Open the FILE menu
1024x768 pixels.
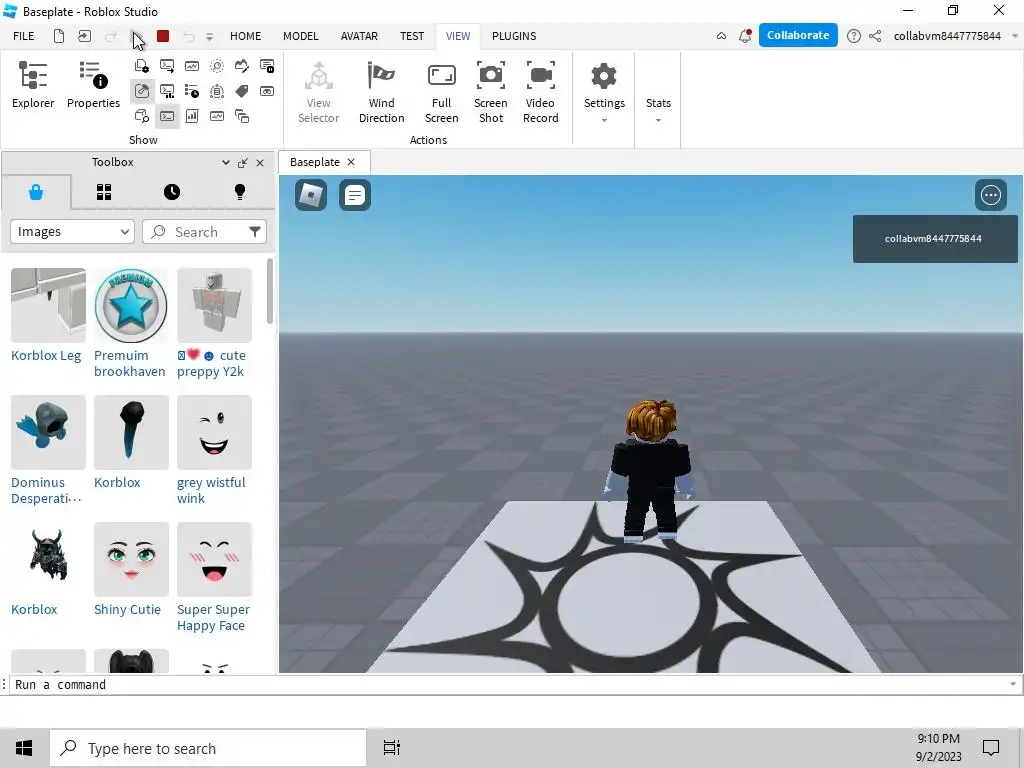24,36
